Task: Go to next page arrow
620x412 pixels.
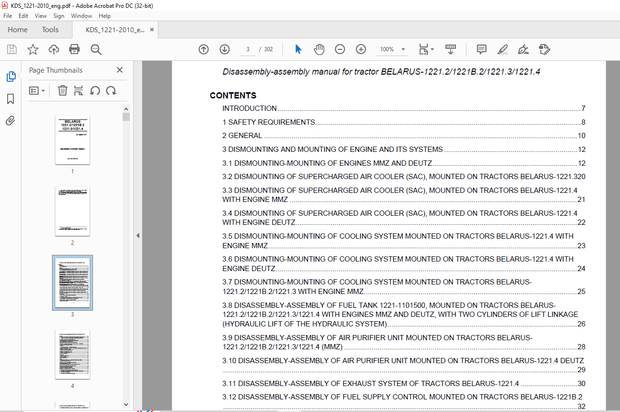Action: pos(225,49)
